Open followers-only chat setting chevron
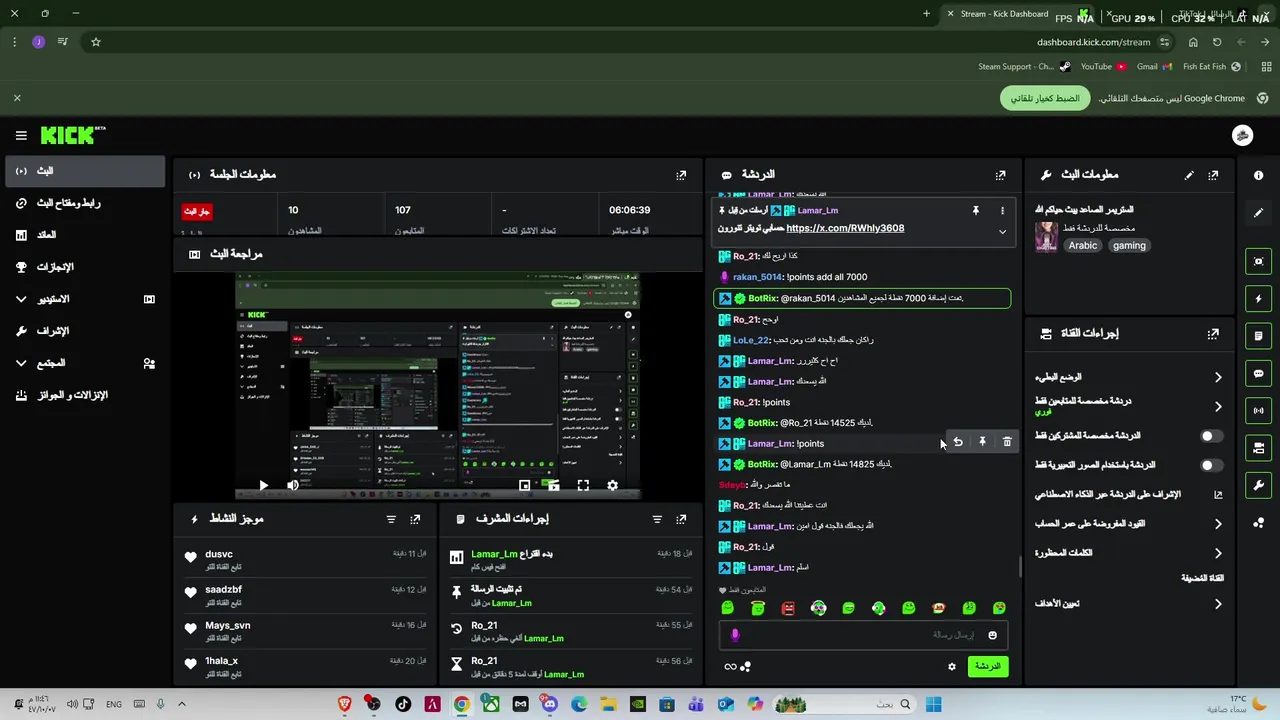The image size is (1280, 720). 1218,406
